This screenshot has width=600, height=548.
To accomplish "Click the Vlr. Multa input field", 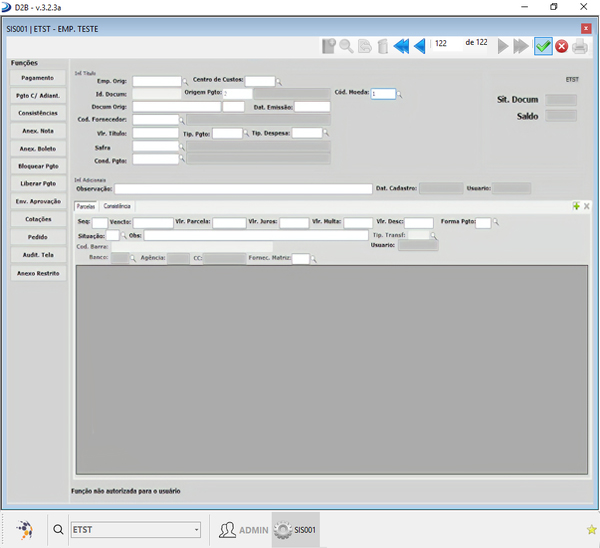I will coord(358,223).
